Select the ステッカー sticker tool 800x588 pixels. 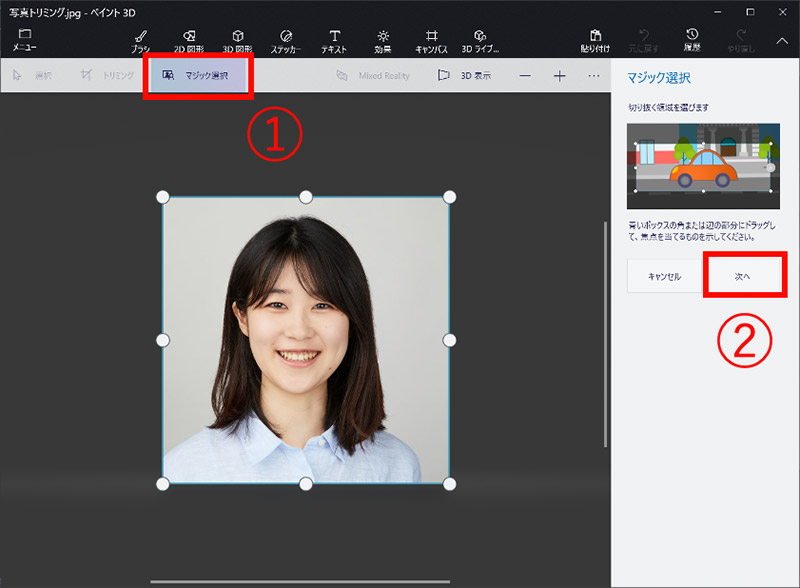[286, 40]
